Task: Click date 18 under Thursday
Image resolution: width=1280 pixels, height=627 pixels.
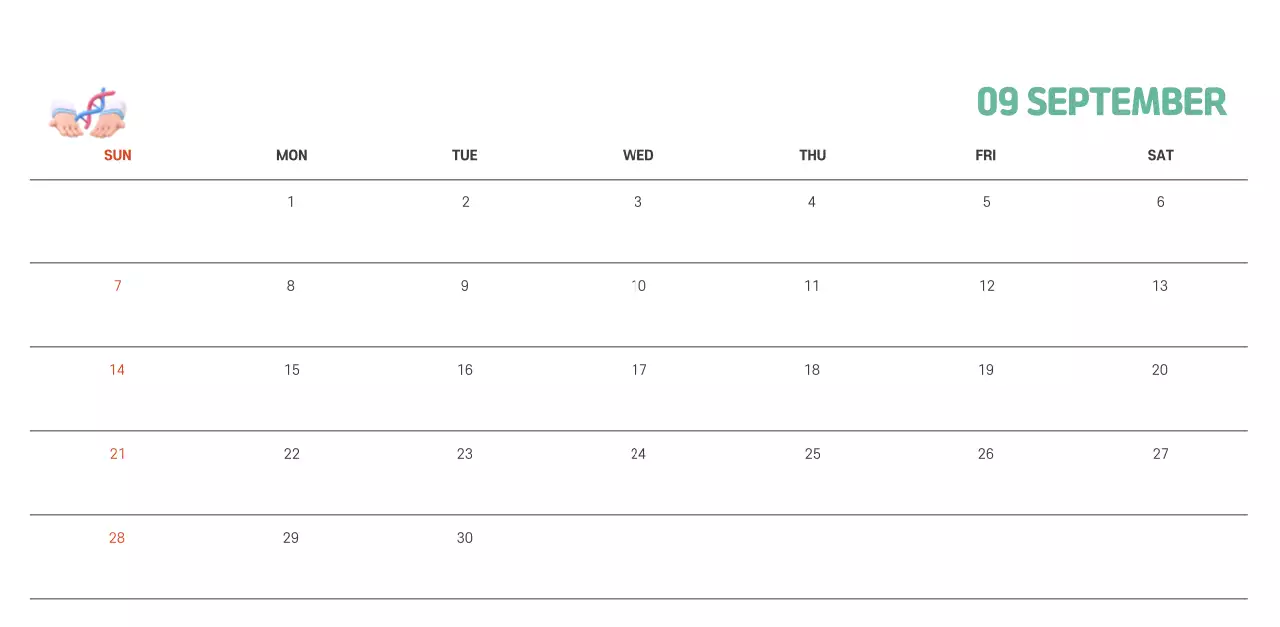Action: (x=812, y=370)
